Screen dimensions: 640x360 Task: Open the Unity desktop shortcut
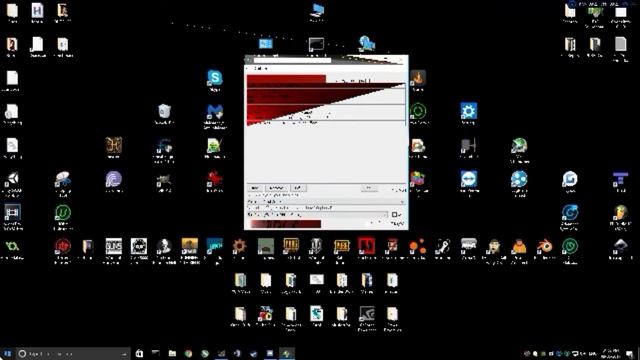pyautogui.click(x=12, y=179)
